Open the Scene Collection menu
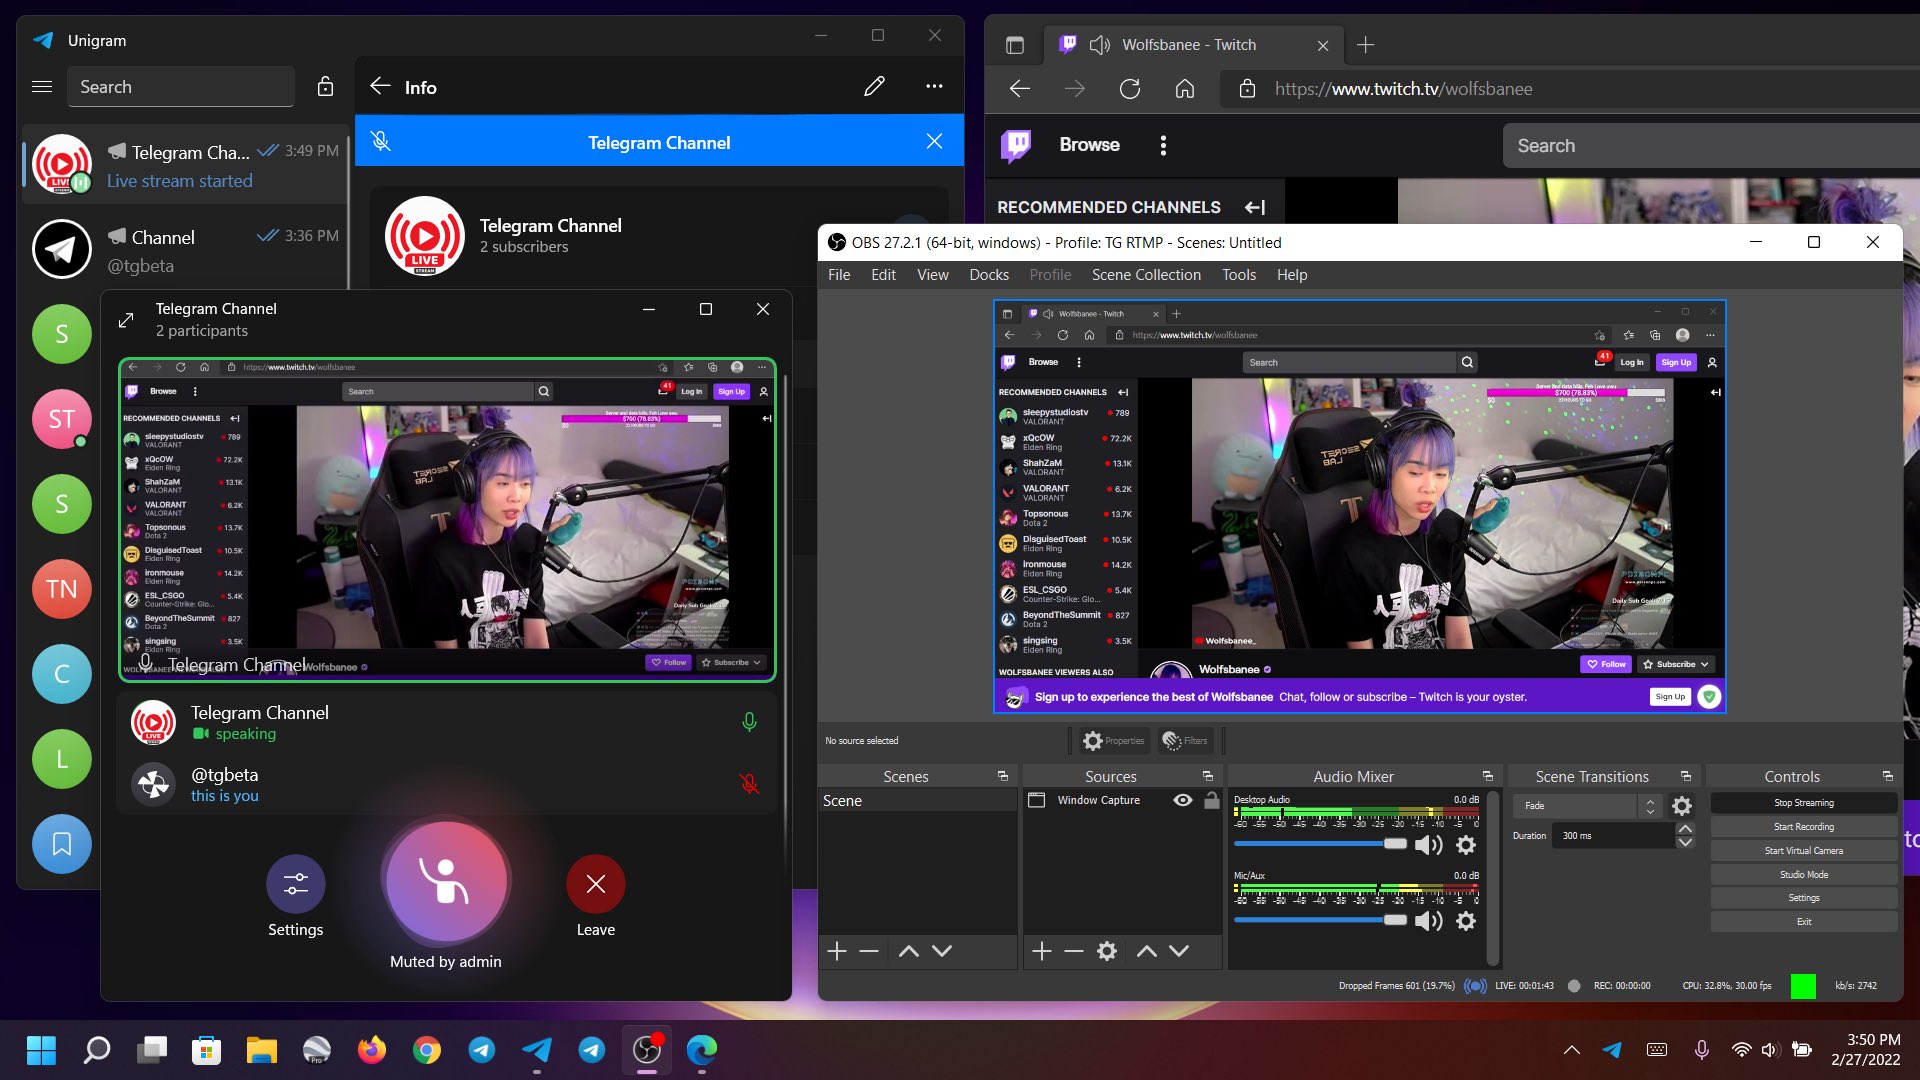The width and height of the screenshot is (1920, 1080). pos(1146,274)
